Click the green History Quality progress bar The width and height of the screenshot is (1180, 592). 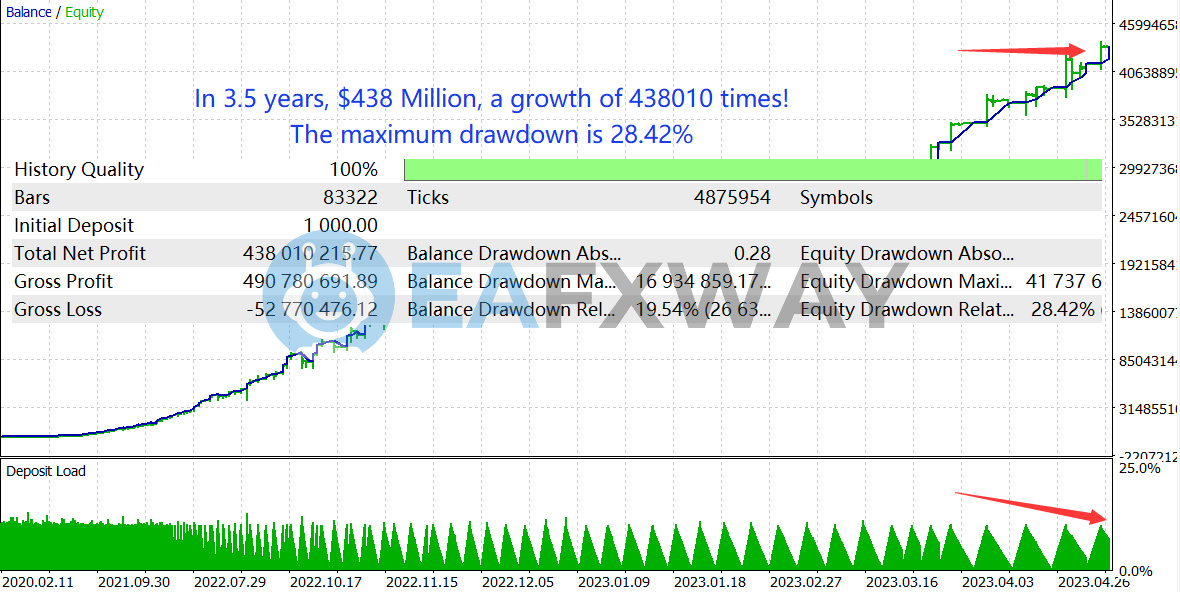[x=752, y=169]
